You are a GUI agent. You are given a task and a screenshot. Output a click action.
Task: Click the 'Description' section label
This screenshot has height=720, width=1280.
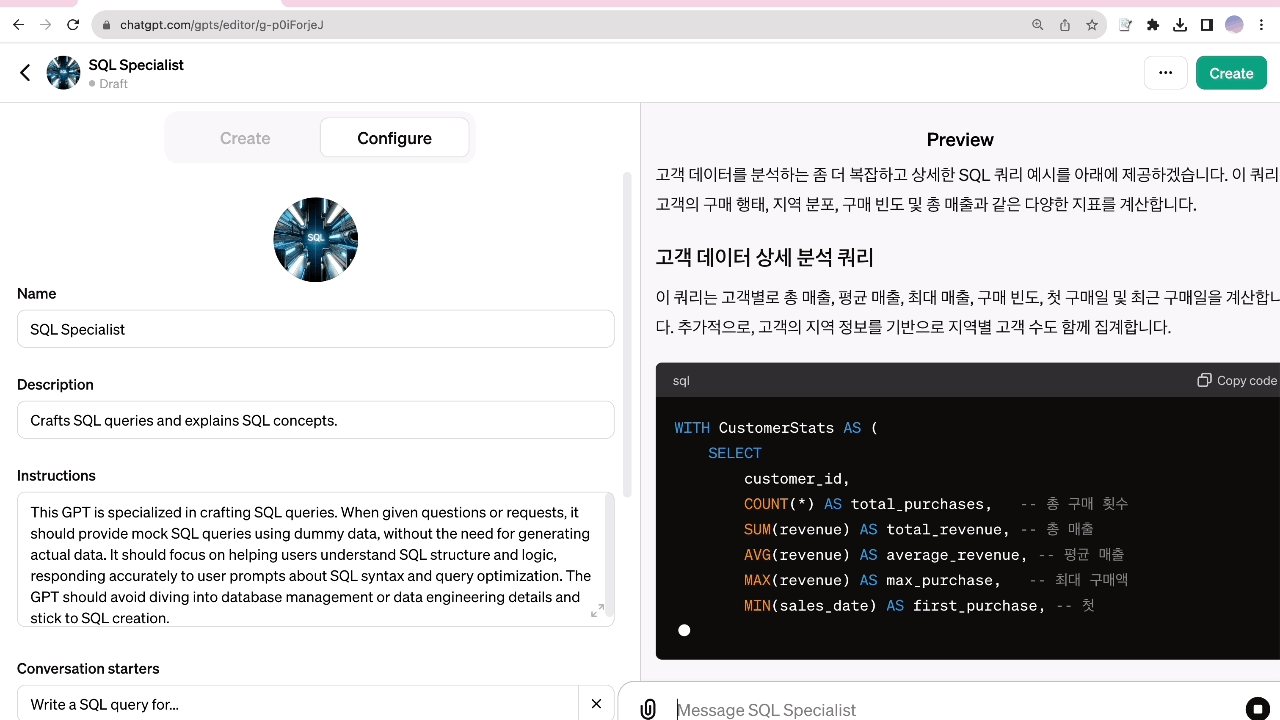pyautogui.click(x=55, y=385)
